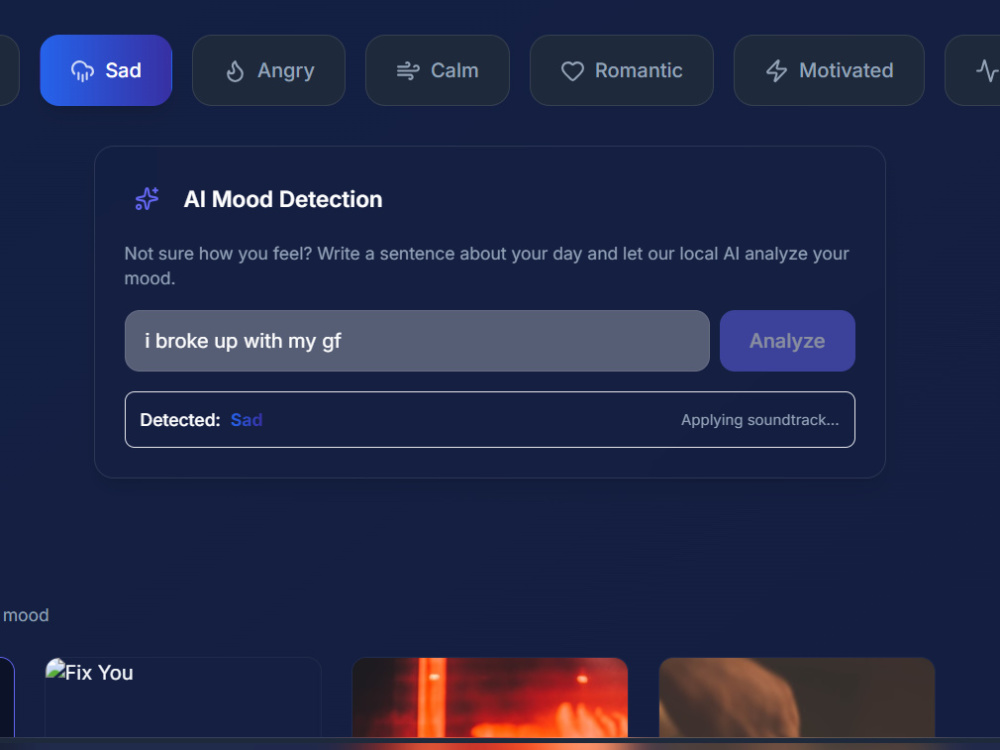Click the pulse icon on the cut-off mood chip
The height and width of the screenshot is (750, 1000).
987,71
